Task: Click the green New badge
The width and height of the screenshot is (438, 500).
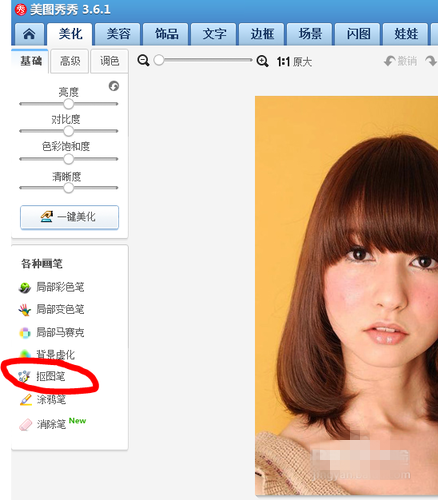Action: click(77, 421)
